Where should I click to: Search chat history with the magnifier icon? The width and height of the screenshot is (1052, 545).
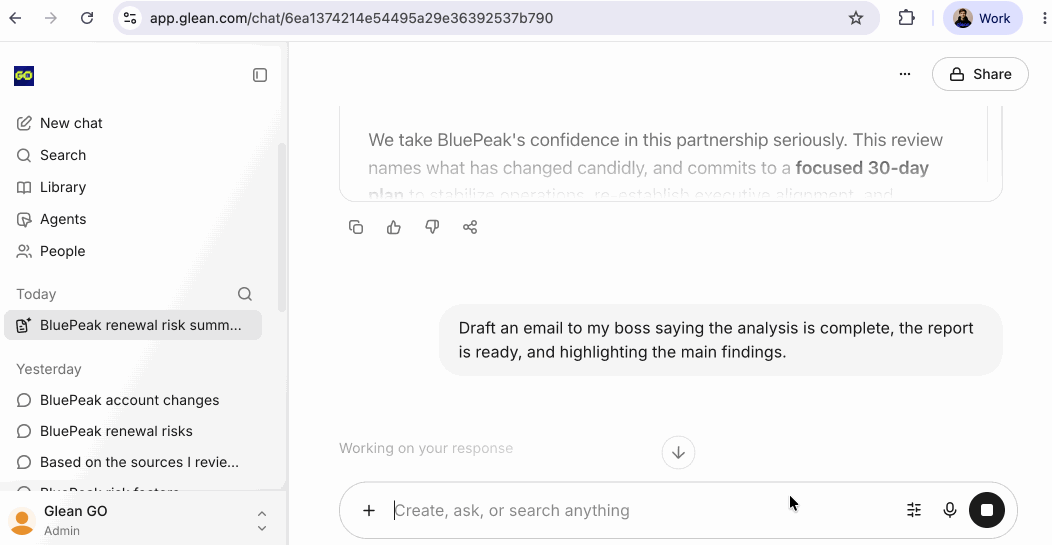(245, 294)
